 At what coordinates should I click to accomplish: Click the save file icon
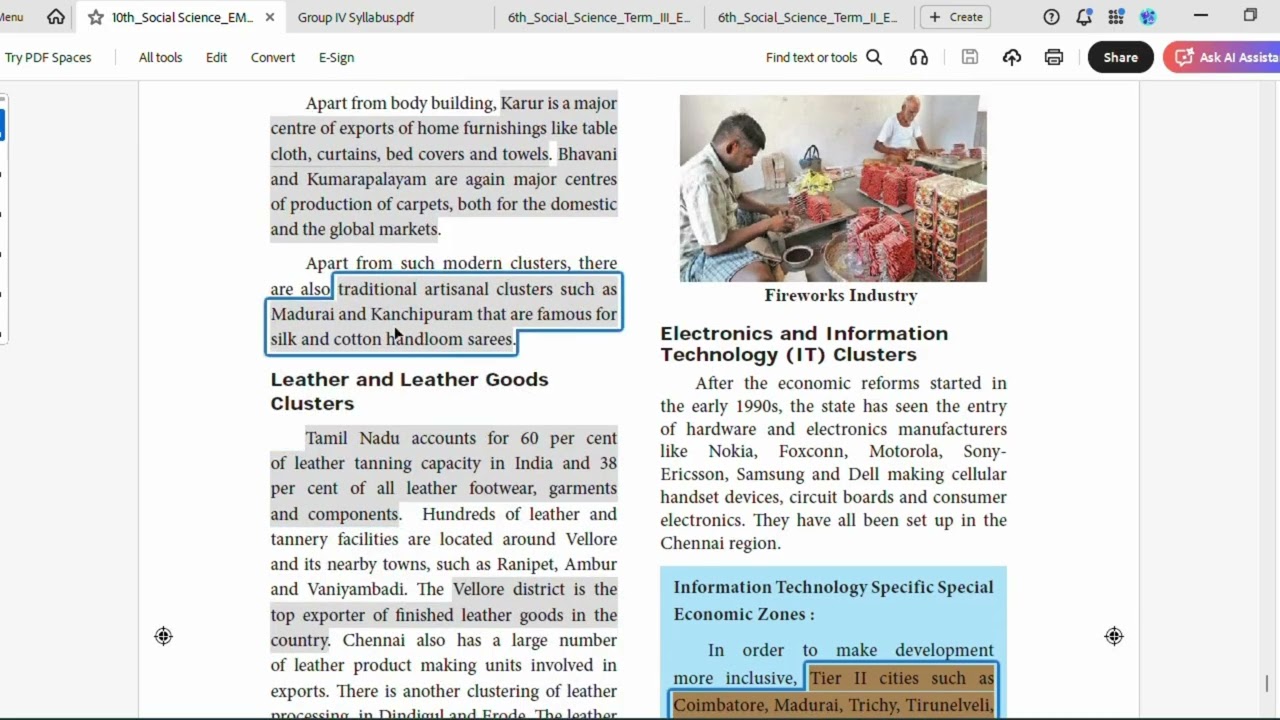969,57
